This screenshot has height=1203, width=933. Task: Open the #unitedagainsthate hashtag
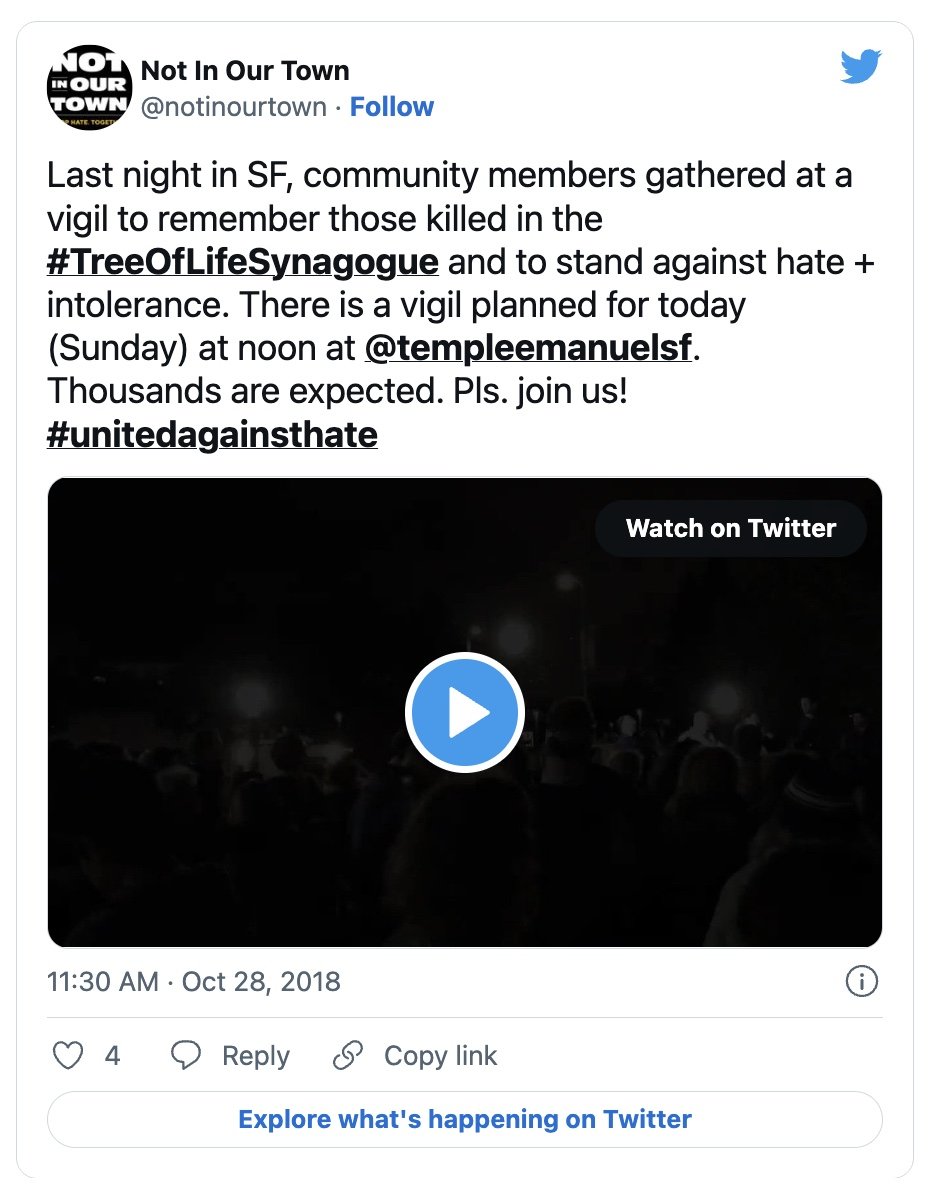212,434
